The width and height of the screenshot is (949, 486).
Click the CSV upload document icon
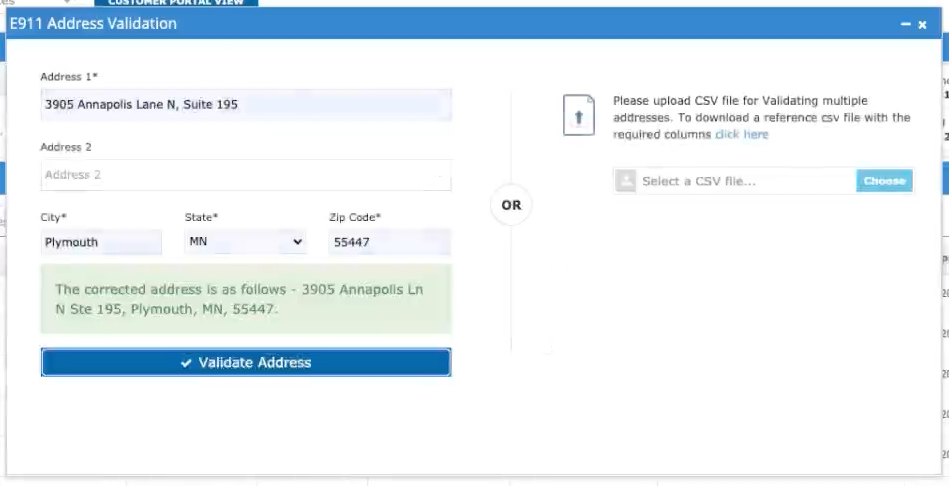tap(578, 117)
